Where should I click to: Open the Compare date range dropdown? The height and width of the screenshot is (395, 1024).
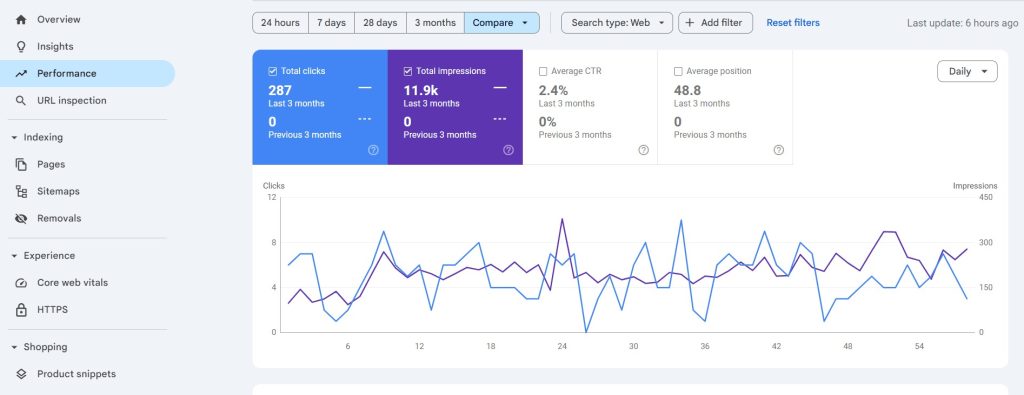(x=502, y=23)
